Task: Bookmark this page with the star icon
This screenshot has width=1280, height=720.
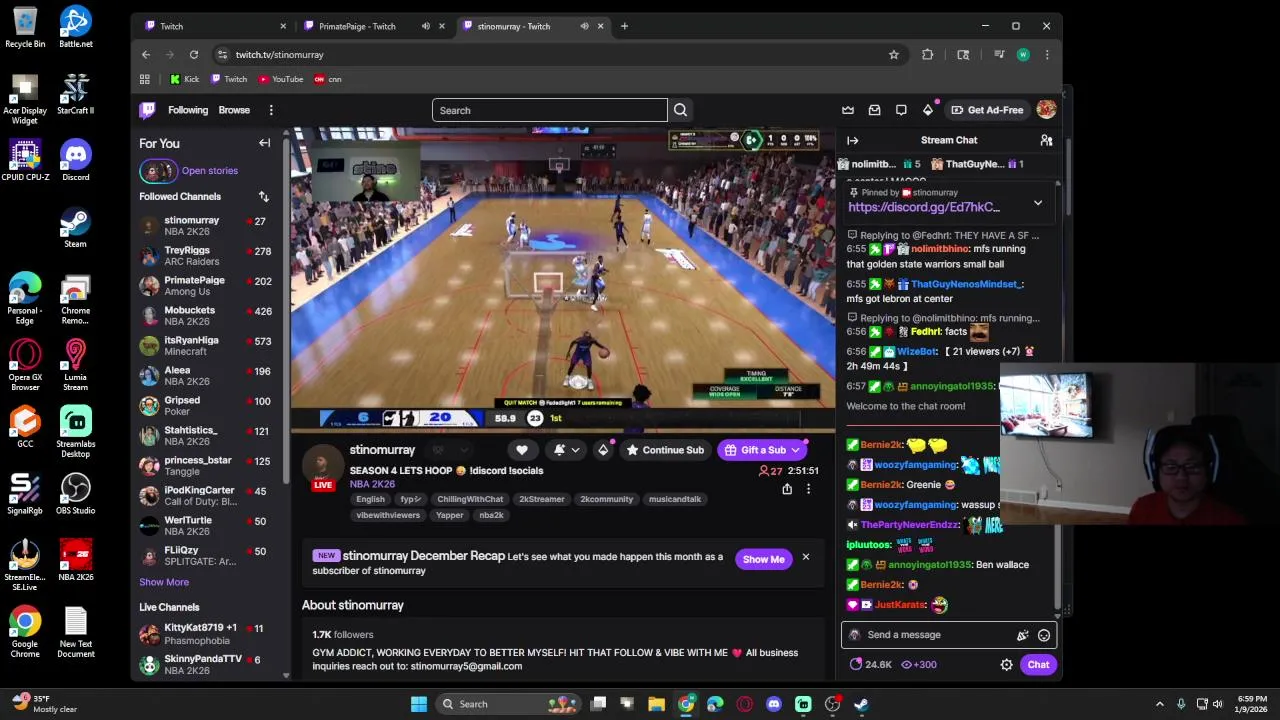Action: click(x=894, y=55)
